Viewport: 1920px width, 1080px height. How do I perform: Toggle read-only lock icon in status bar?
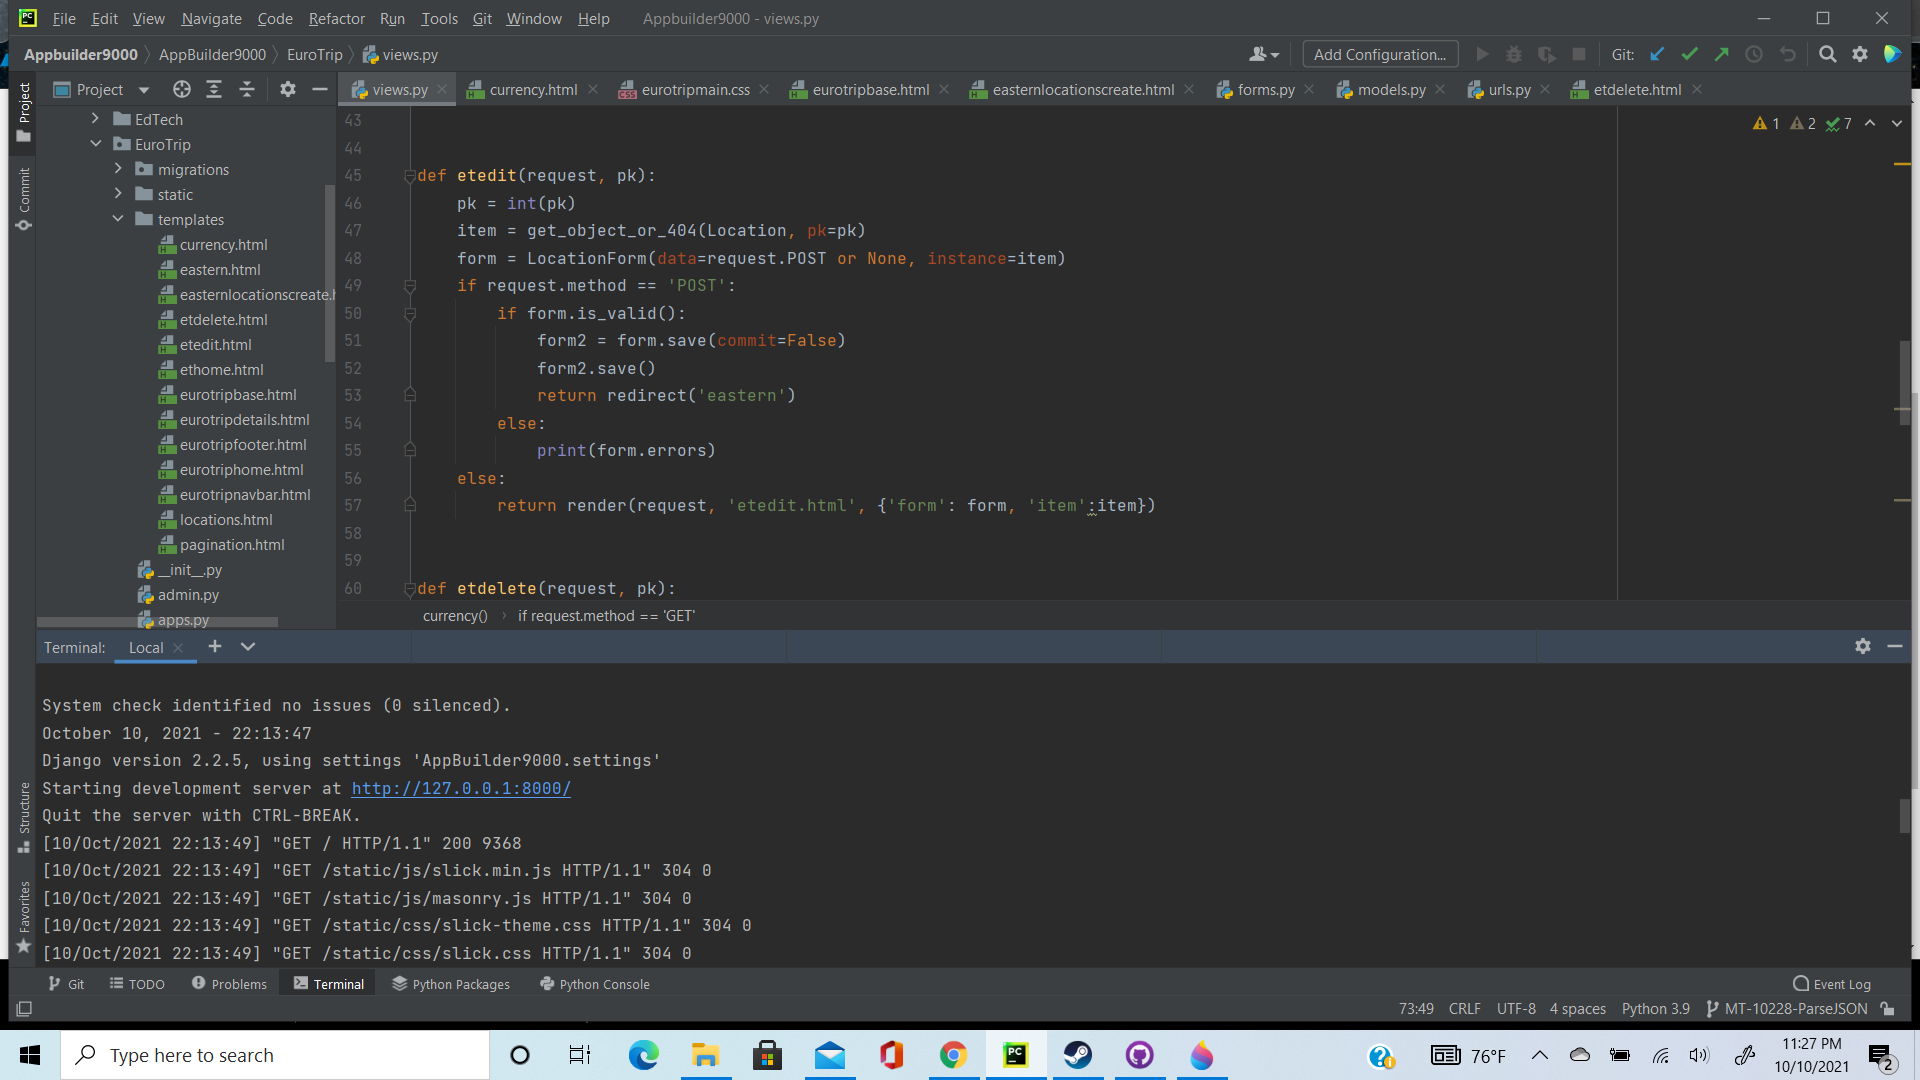point(1887,1009)
